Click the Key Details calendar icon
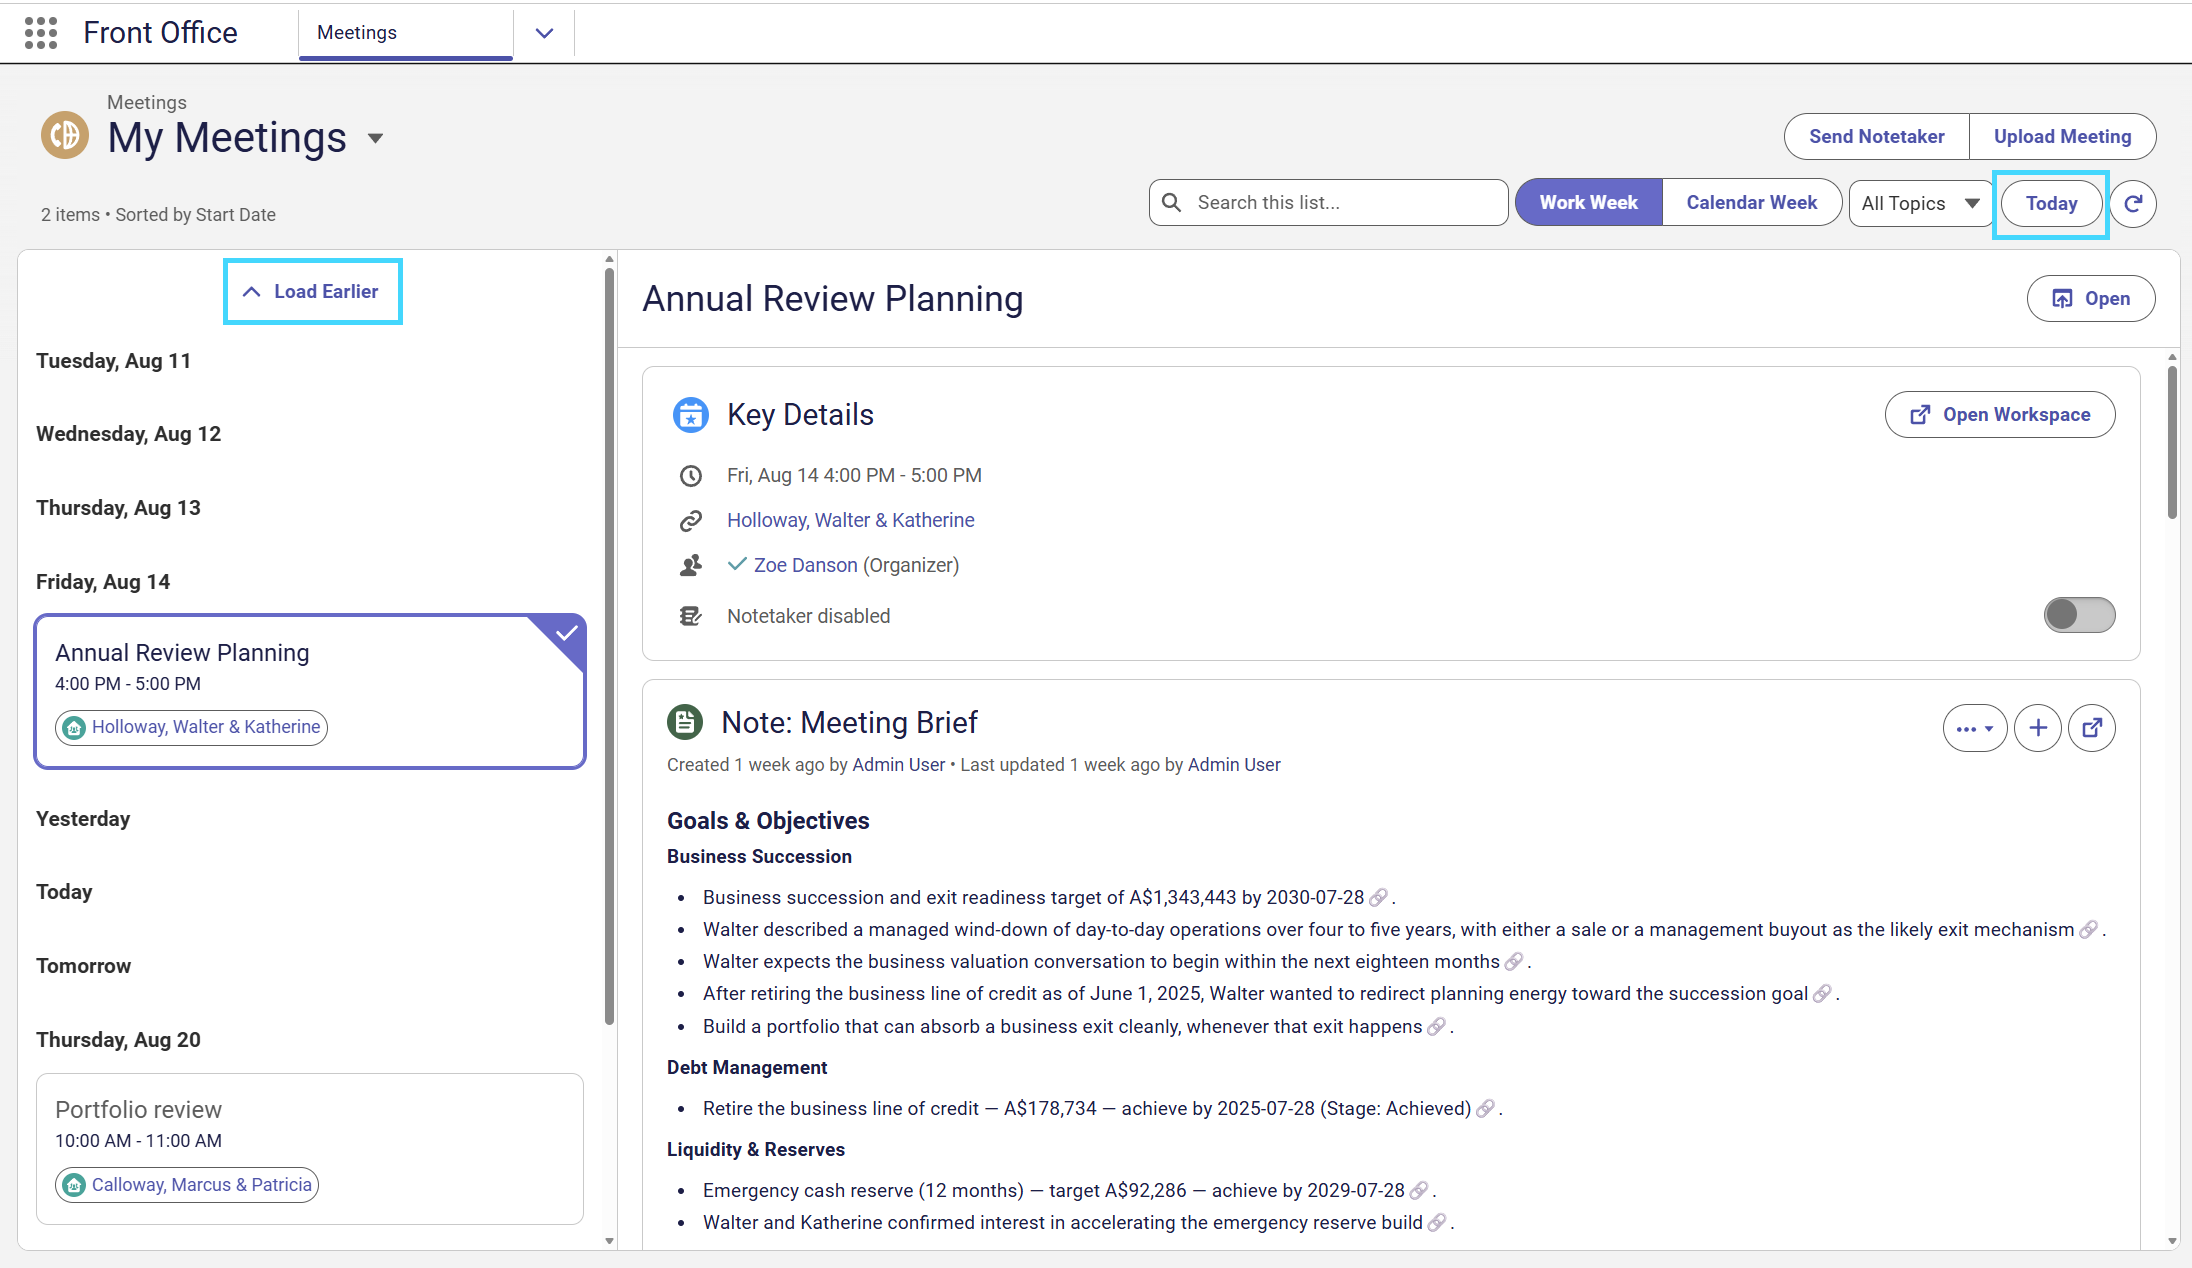 (690, 415)
